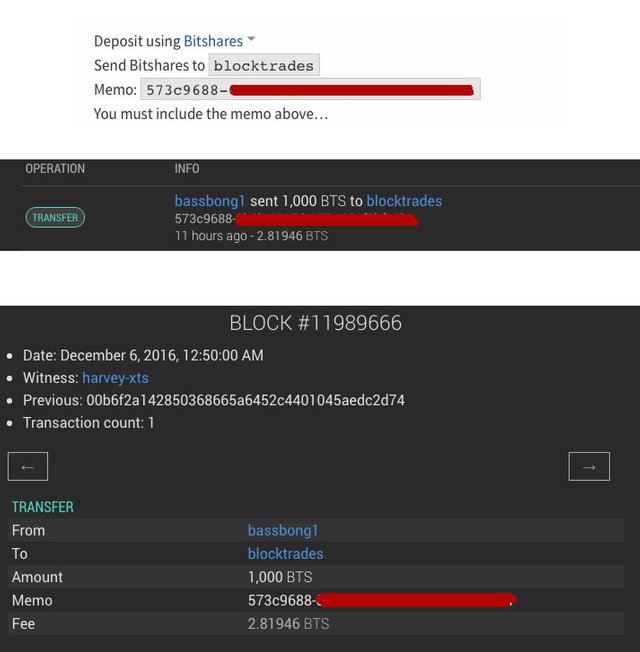Viewport: 640px width, 652px height.
Task: Go to previous block with left arrow
Action: click(x=28, y=466)
